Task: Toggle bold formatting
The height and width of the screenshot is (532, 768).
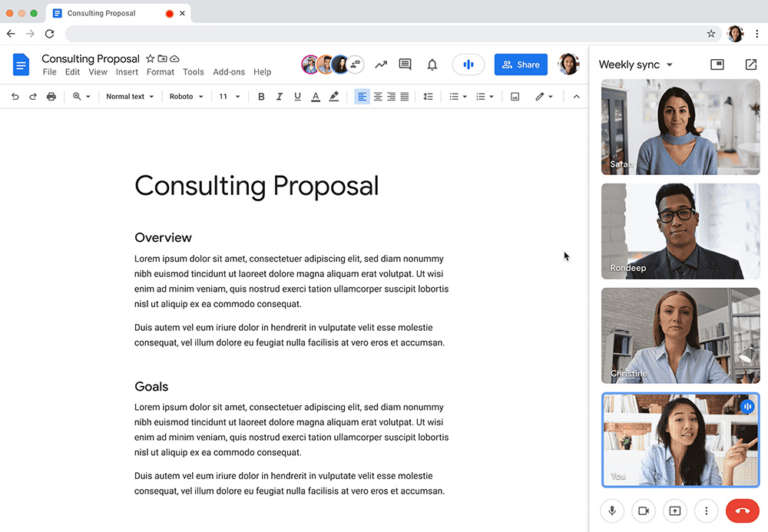Action: (261, 97)
